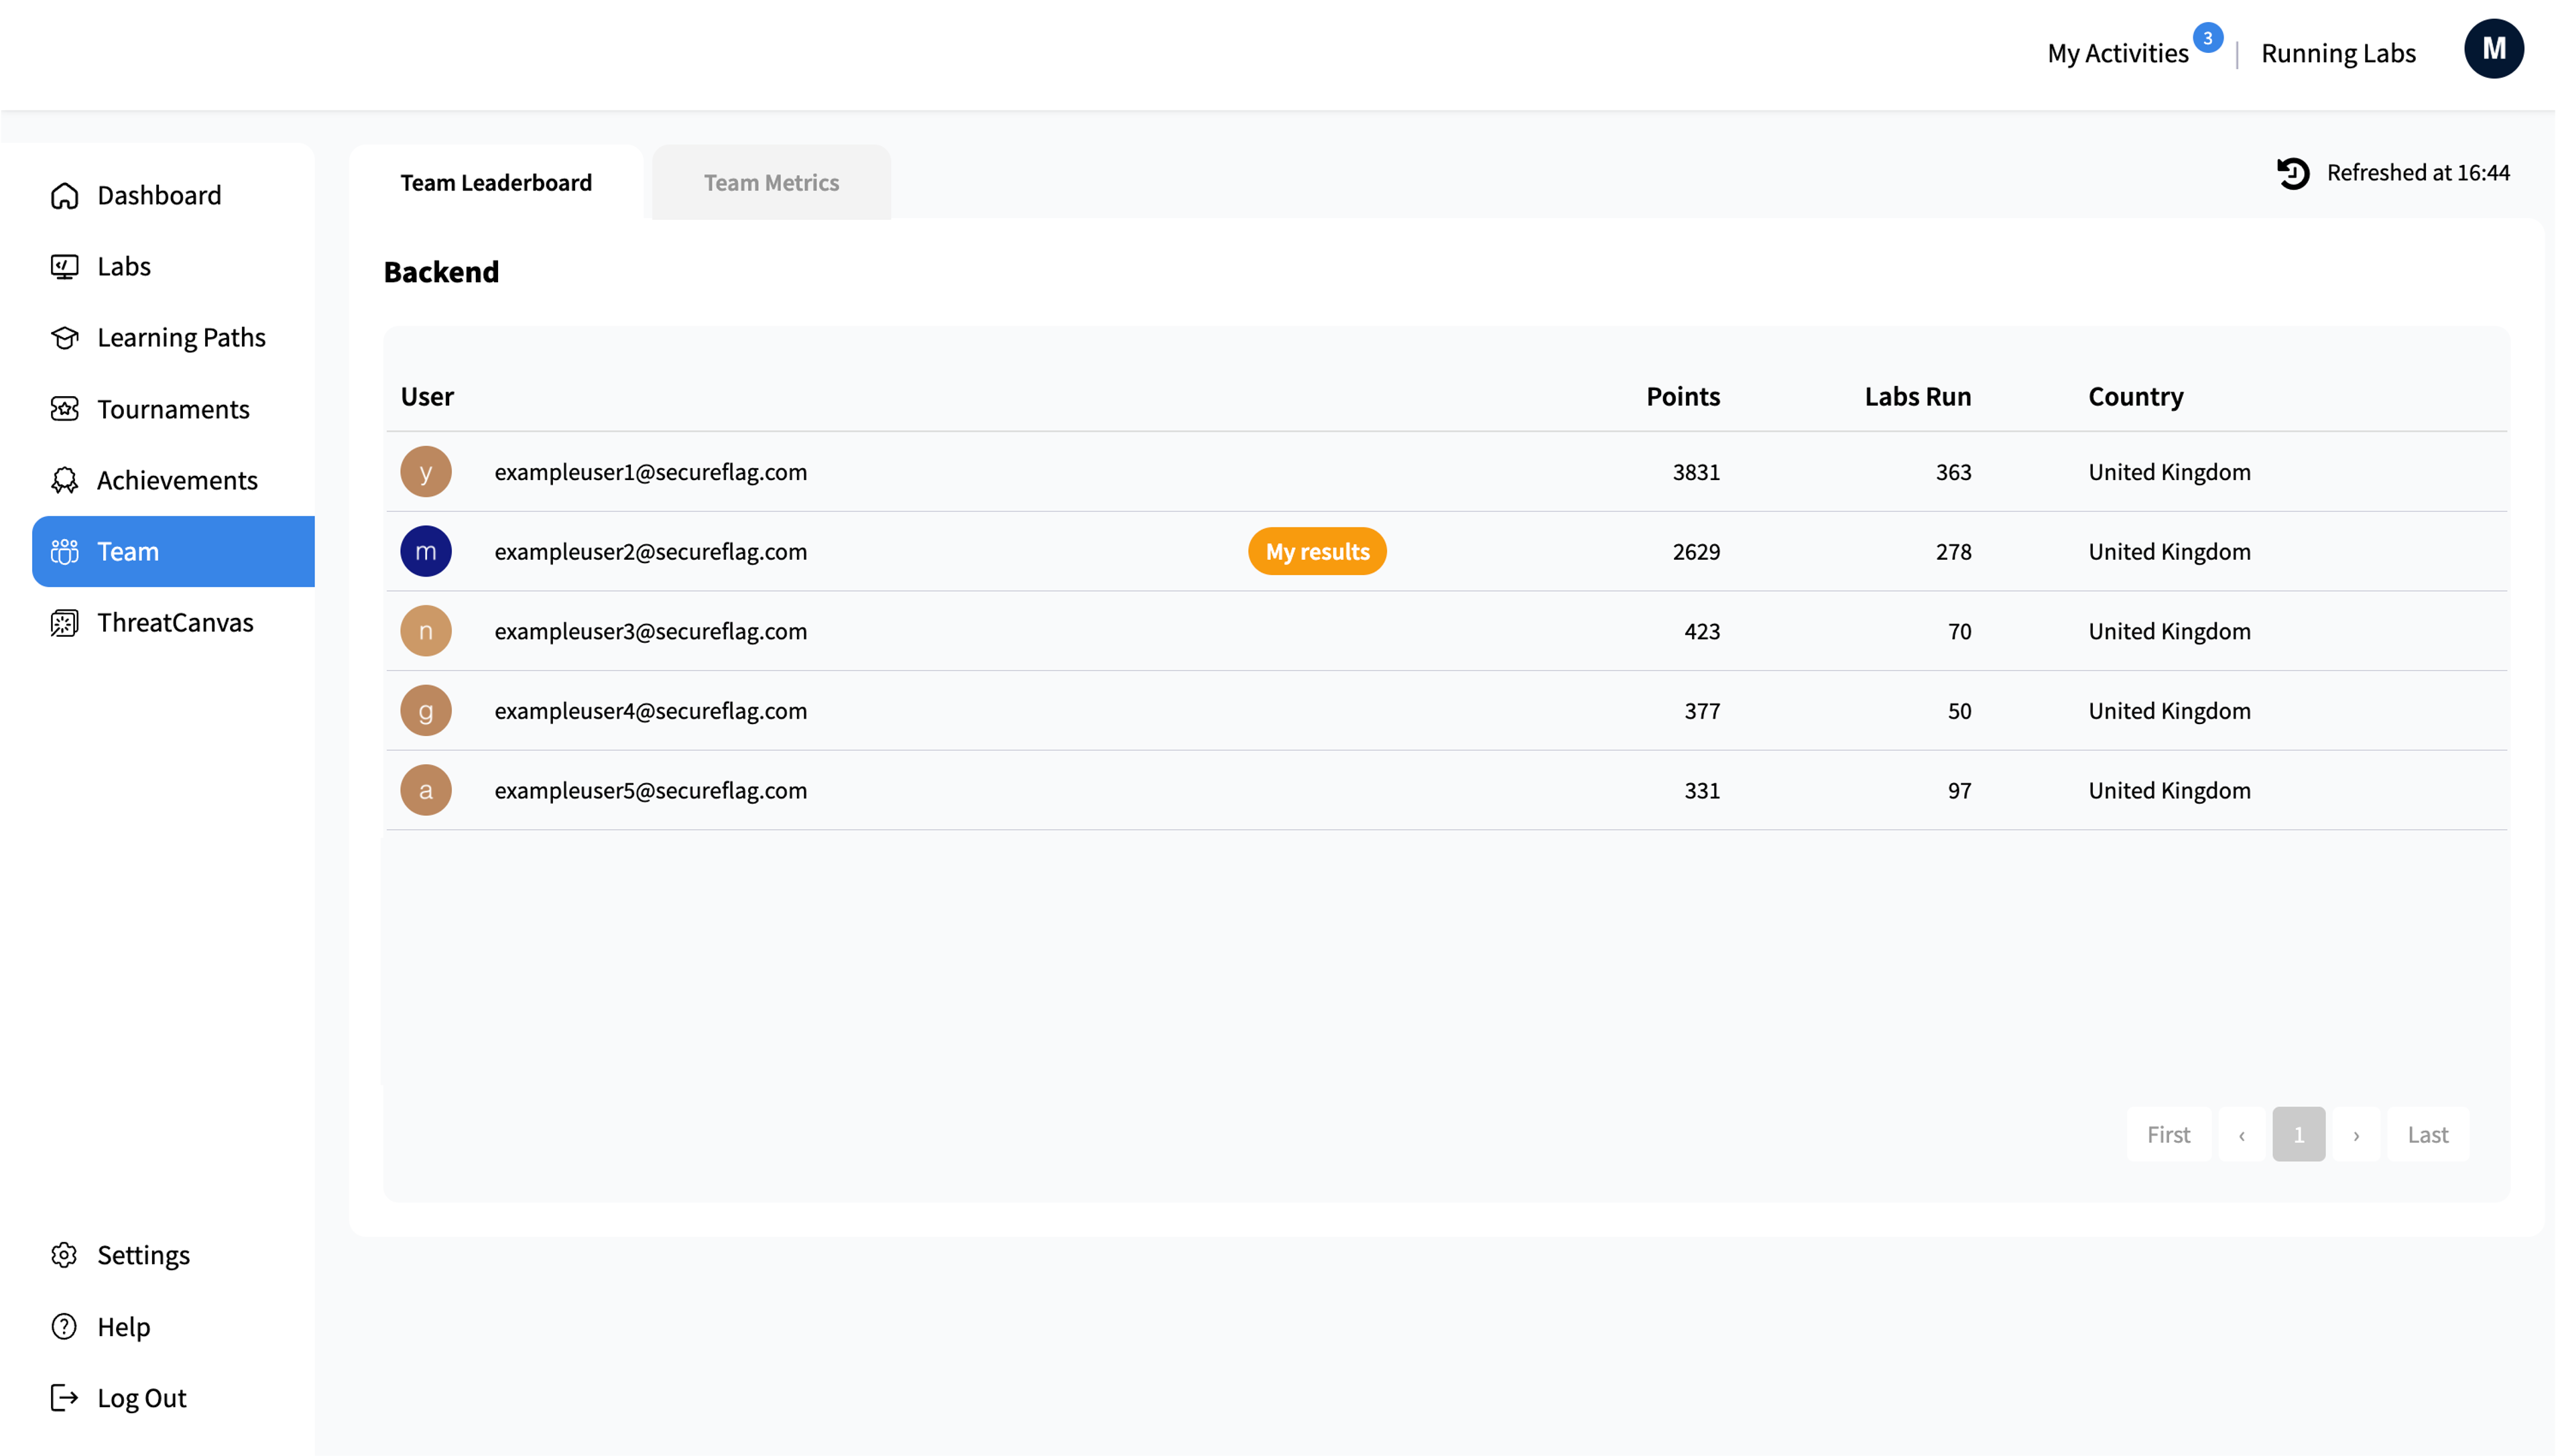Go to First page of leaderboard

pos(2168,1135)
